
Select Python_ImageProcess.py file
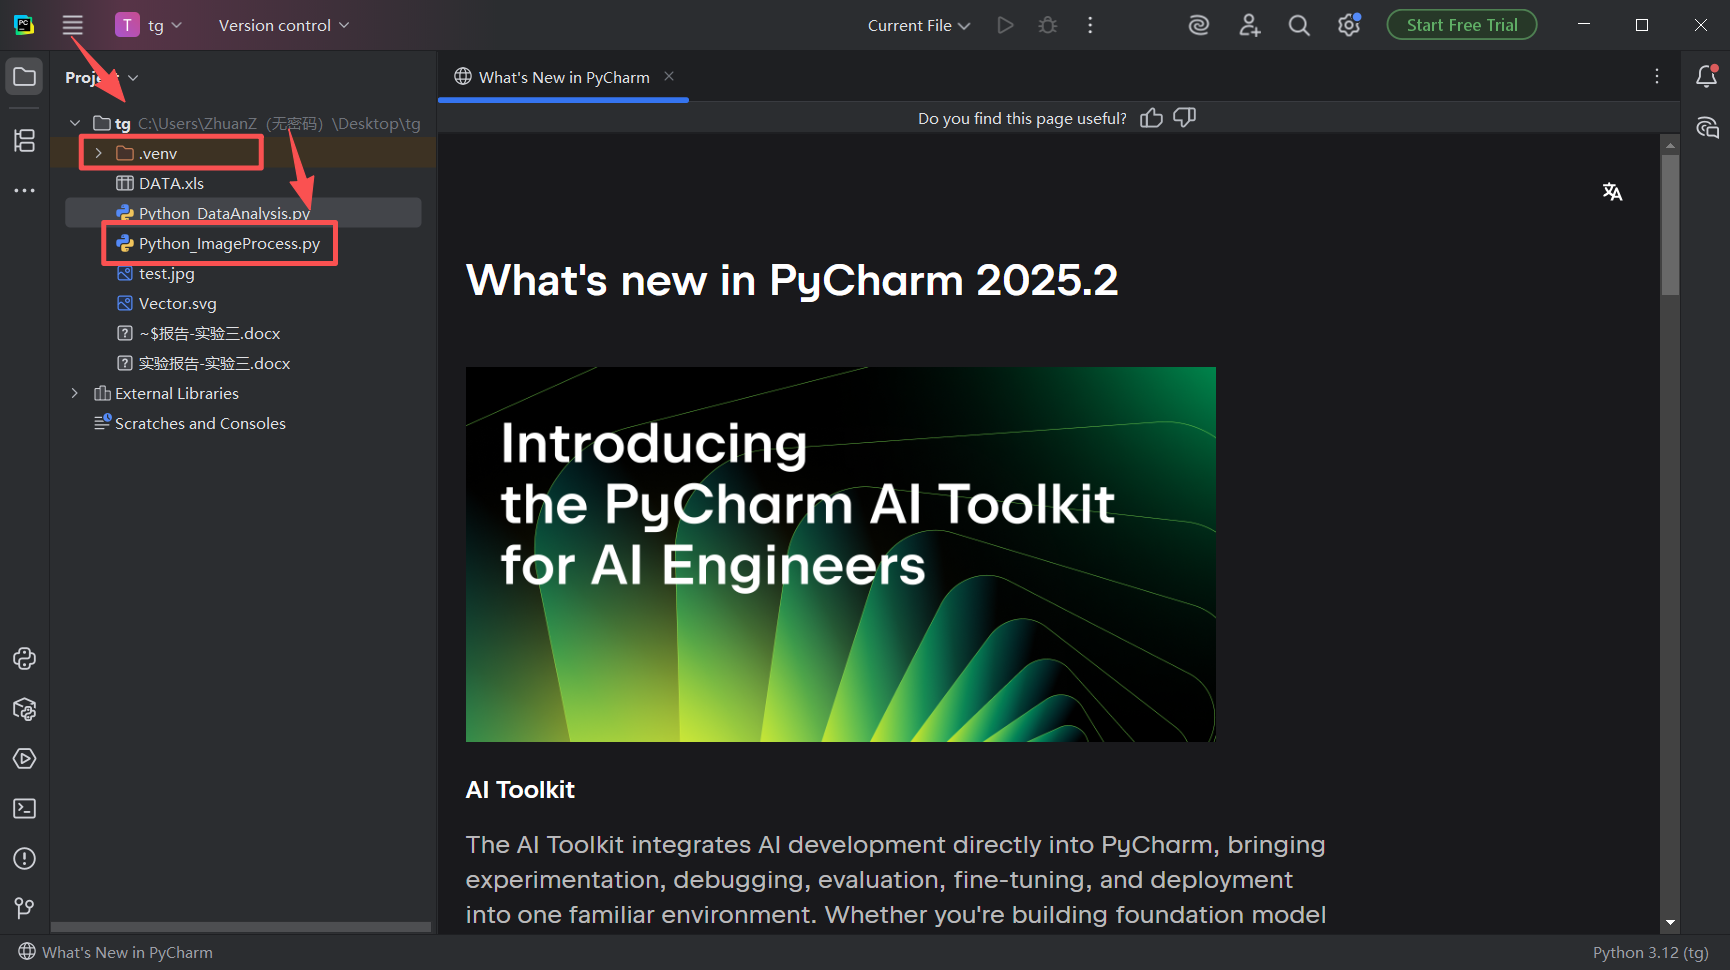click(229, 243)
